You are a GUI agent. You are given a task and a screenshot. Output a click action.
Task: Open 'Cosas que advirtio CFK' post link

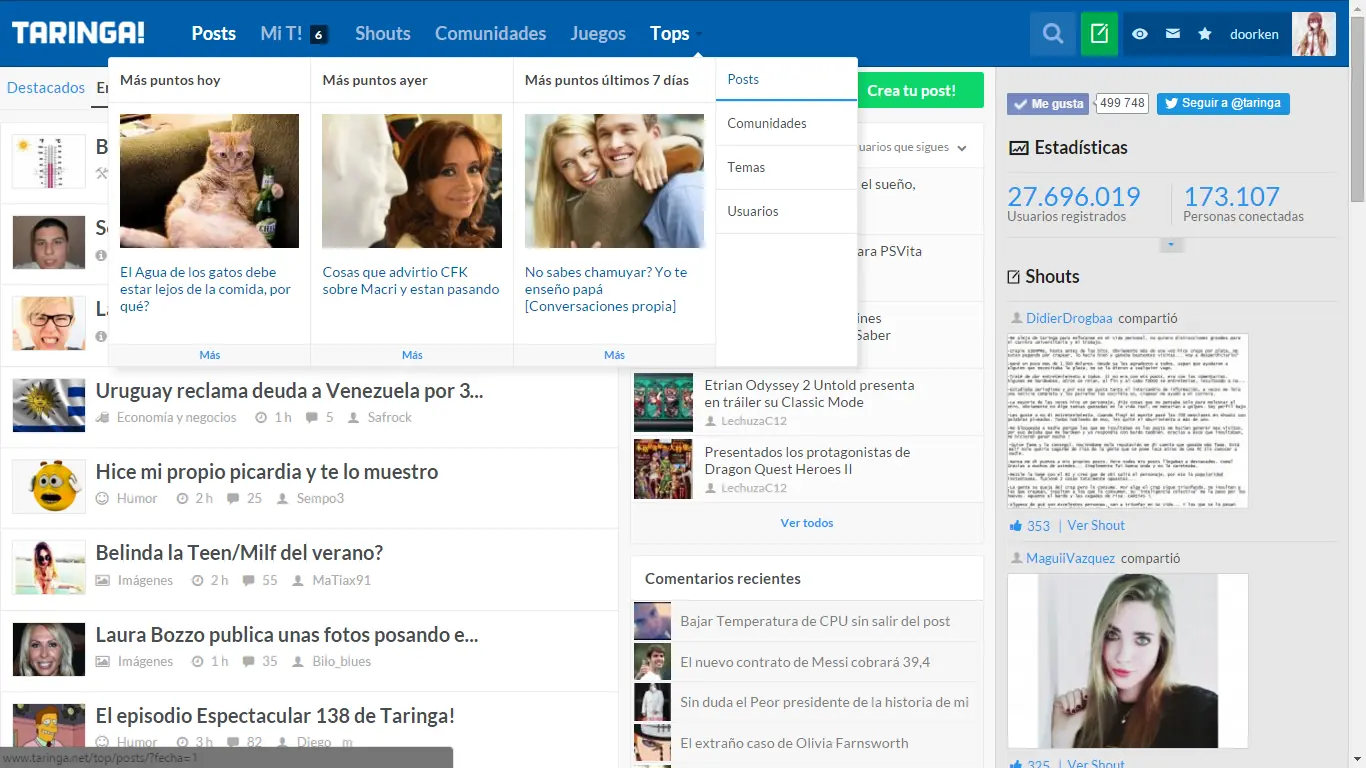[411, 281]
